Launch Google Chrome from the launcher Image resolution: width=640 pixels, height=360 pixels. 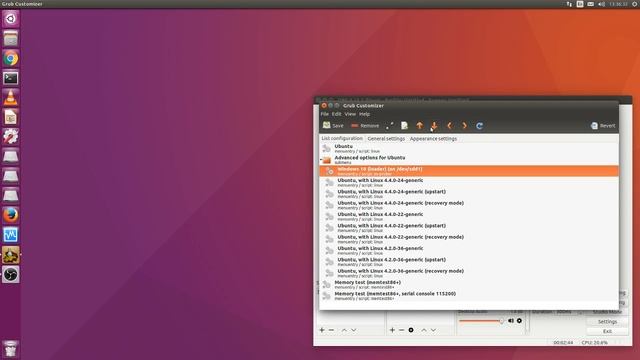[11, 58]
